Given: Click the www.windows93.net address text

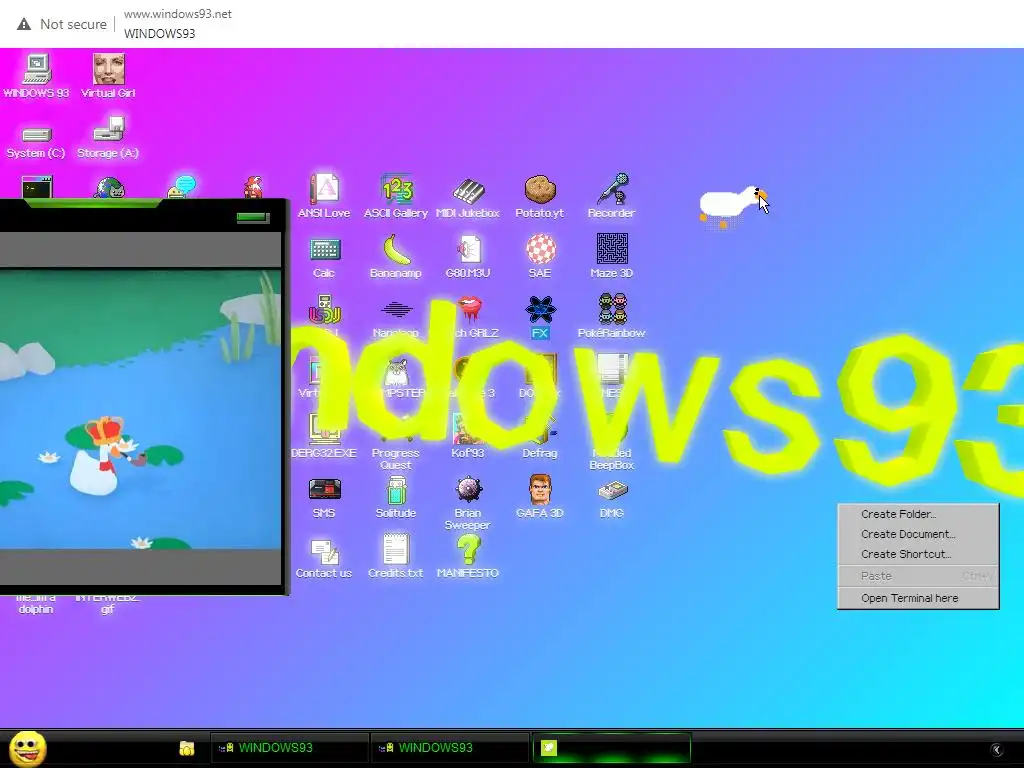Looking at the screenshot, I should 178,14.
